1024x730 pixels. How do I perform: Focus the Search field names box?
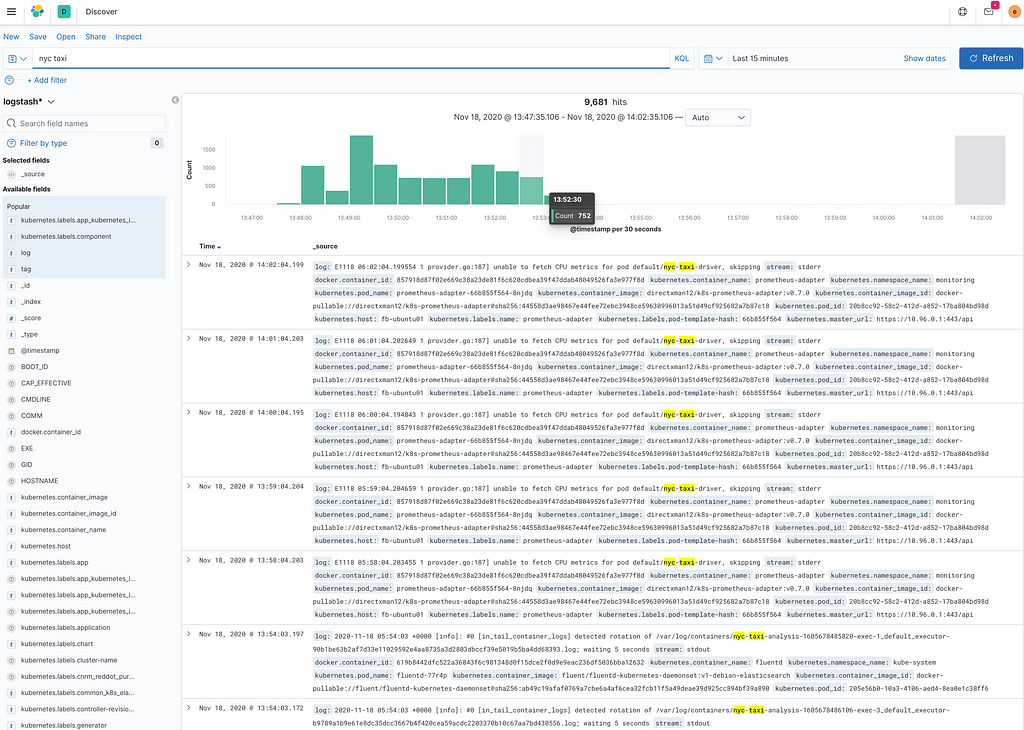click(x=84, y=123)
